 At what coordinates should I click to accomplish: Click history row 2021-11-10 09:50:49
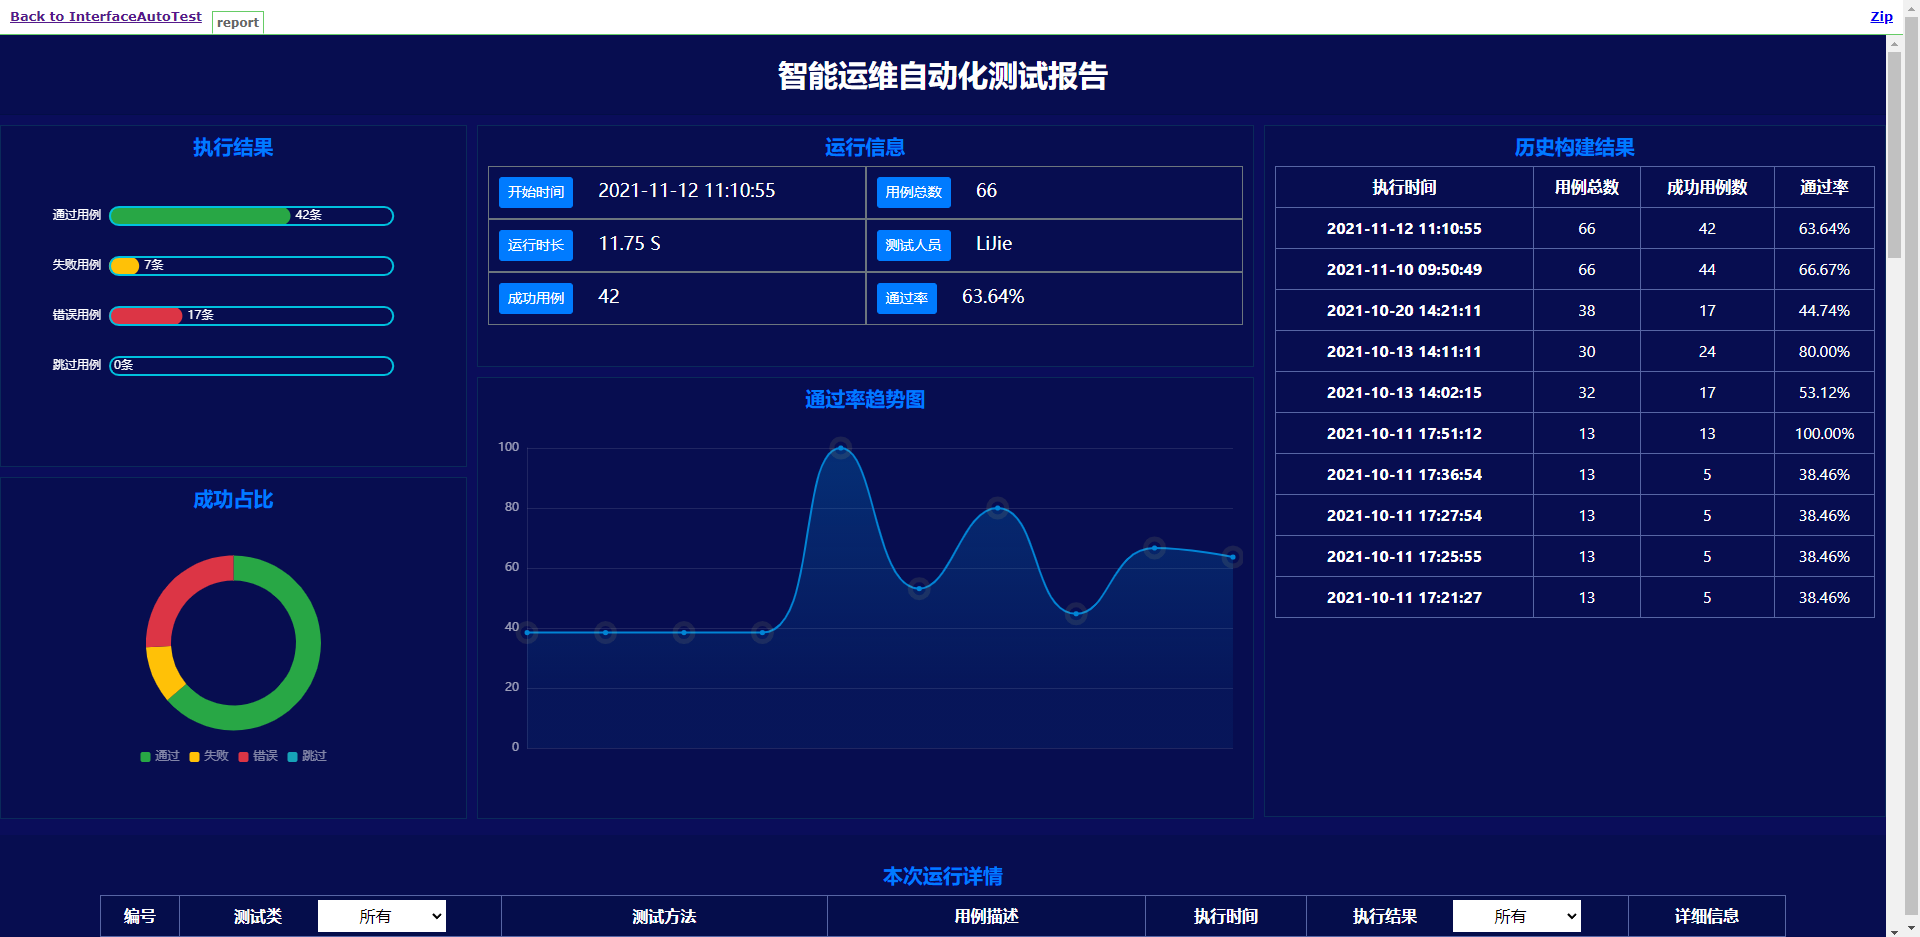1574,270
